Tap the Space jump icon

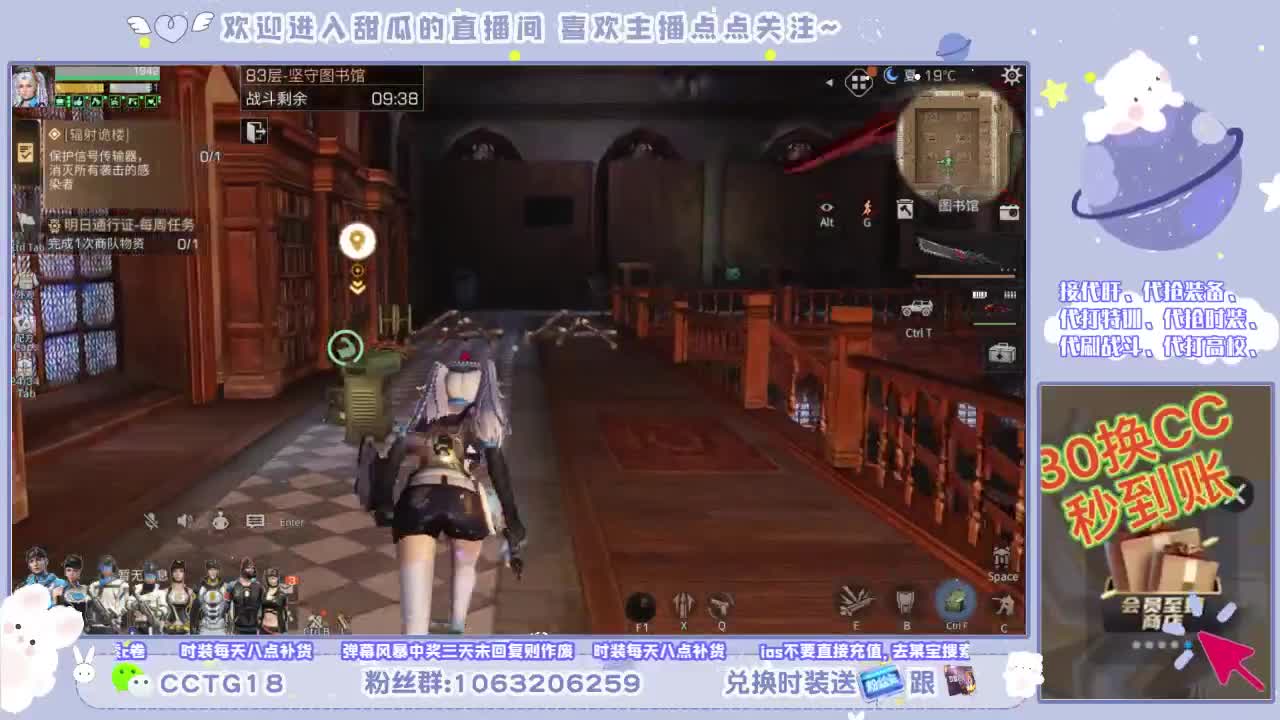pyautogui.click(x=1003, y=557)
